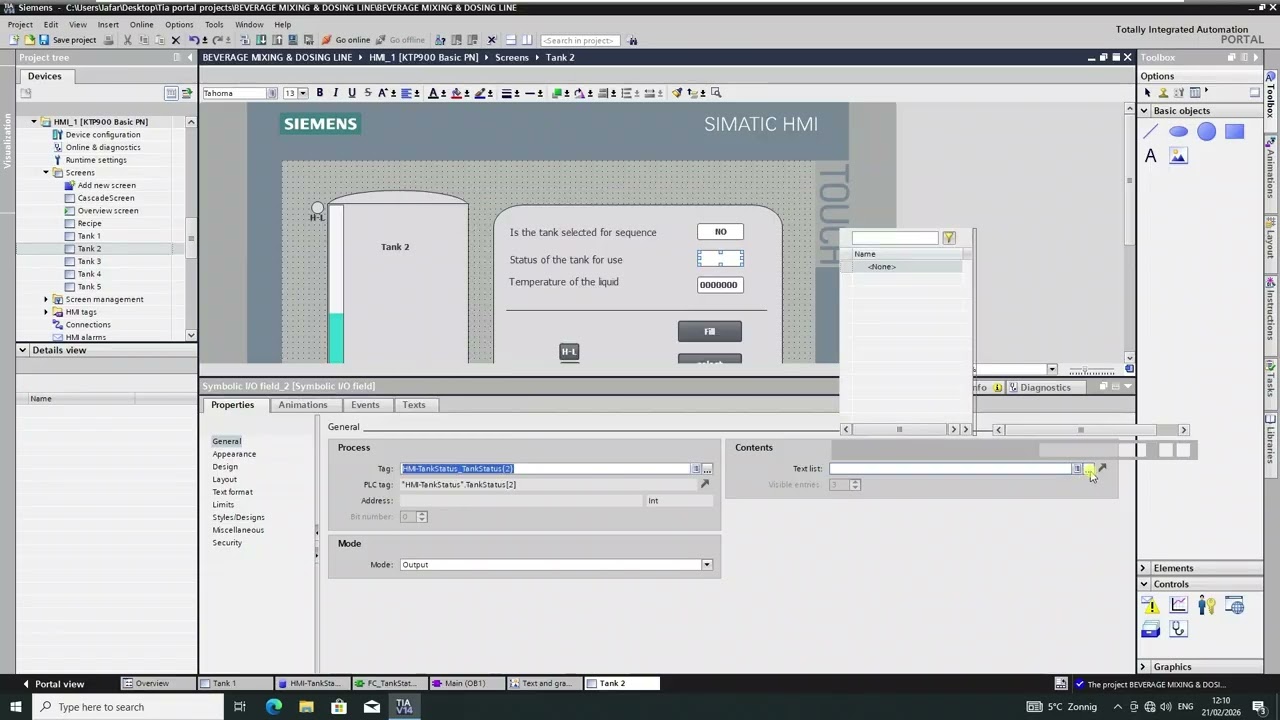Screen dimensions: 1280x720
Task: Select the Text field object
Action: (1151, 156)
